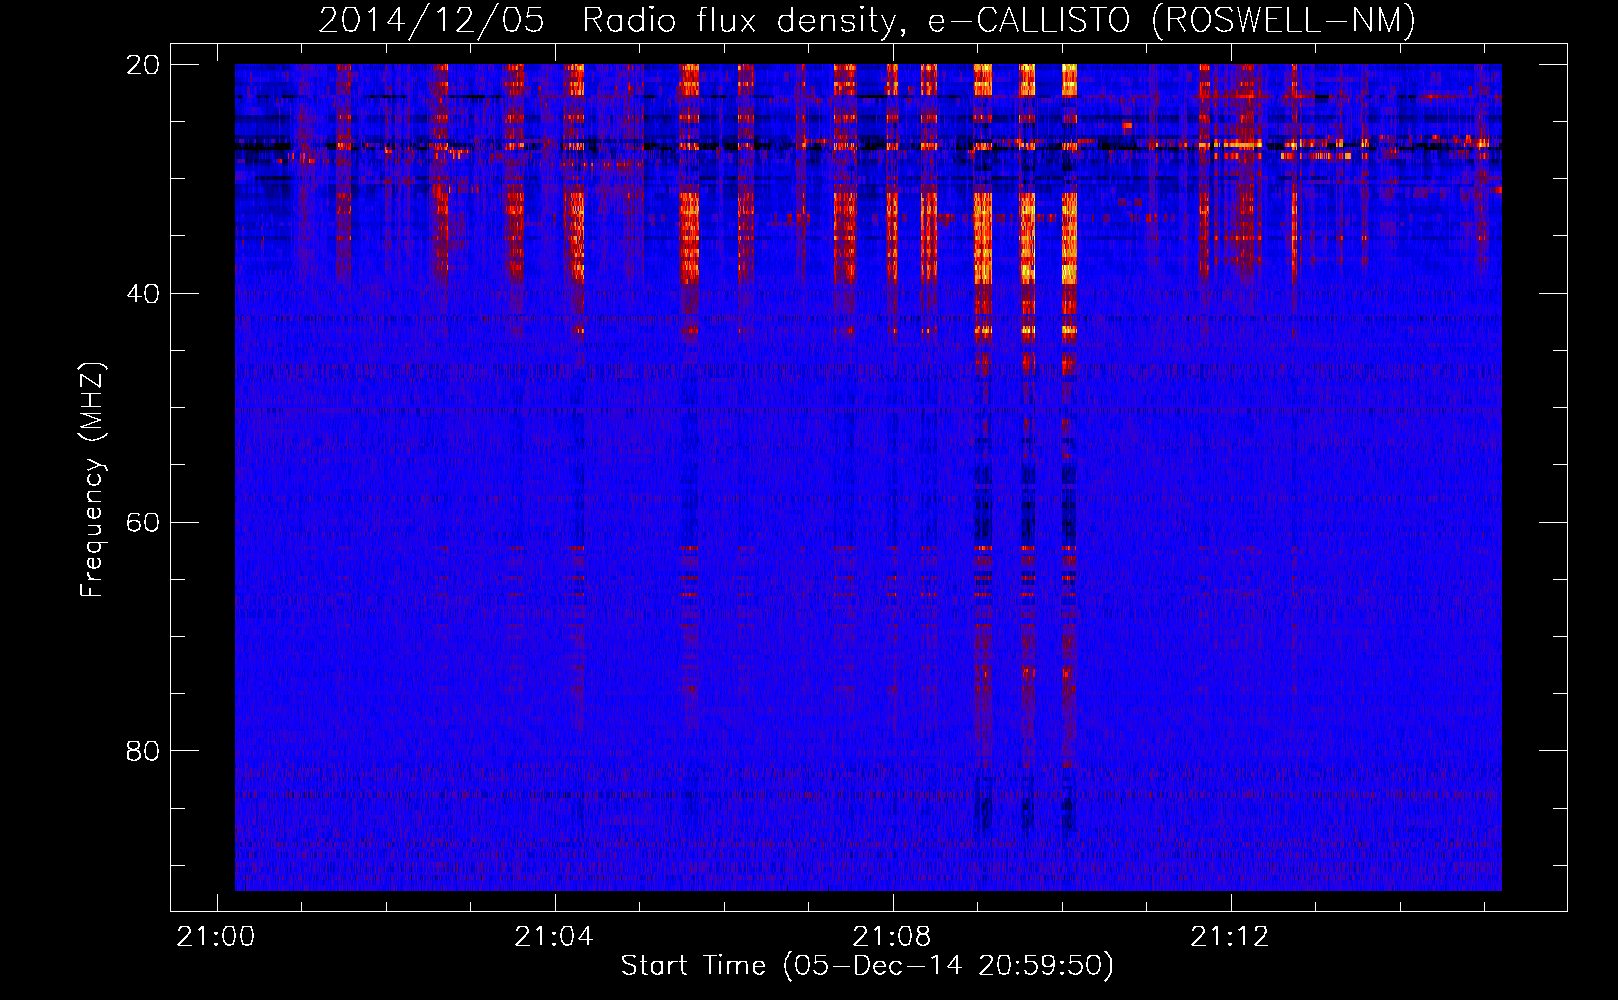The height and width of the screenshot is (1000, 1618).
Task: Click the time tick label '21:08'
Action: [x=892, y=937]
